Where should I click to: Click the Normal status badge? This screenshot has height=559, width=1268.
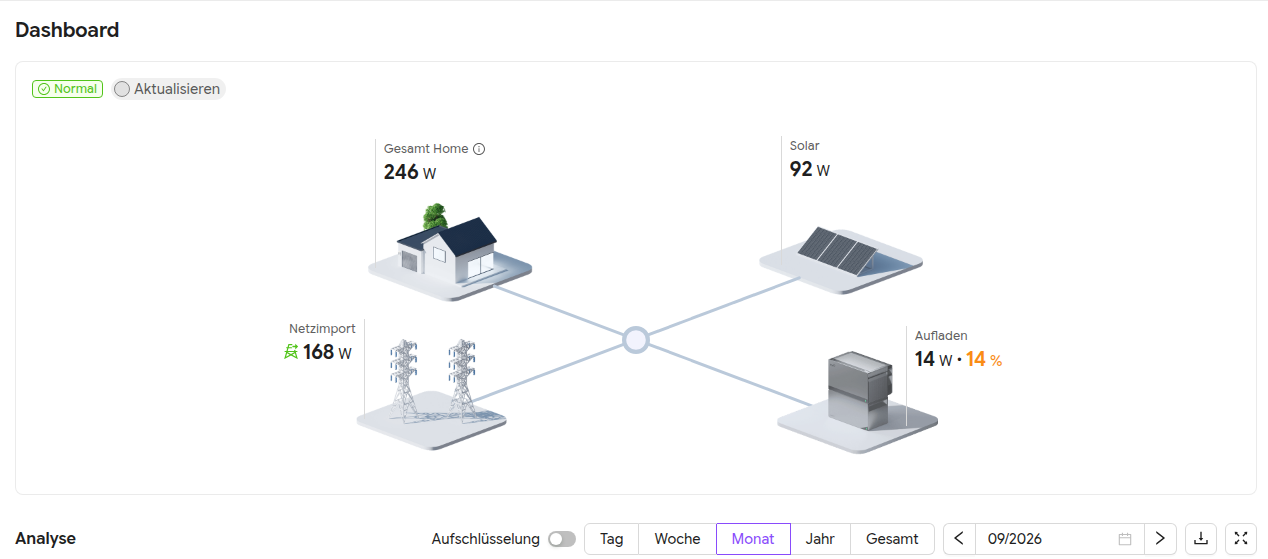(67, 89)
